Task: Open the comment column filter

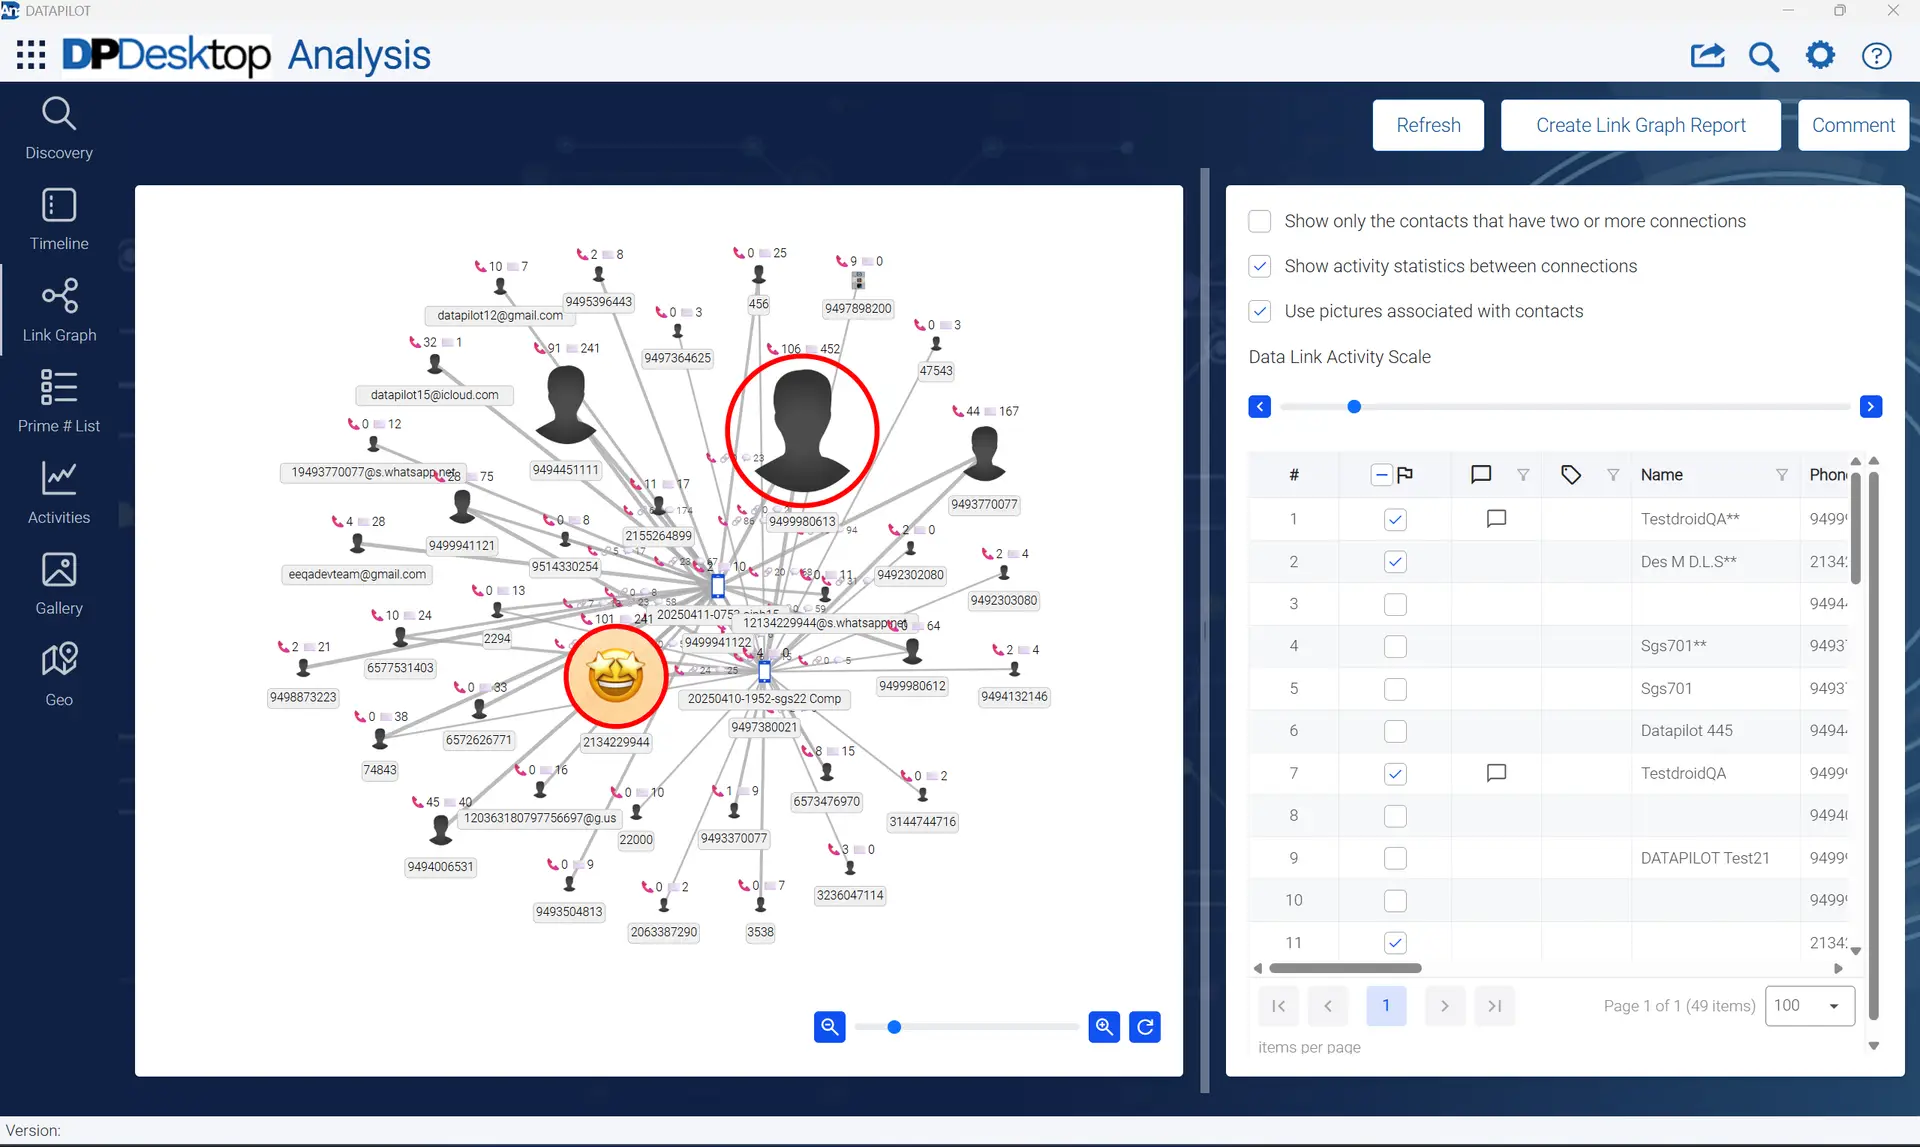Action: pyautogui.click(x=1523, y=475)
